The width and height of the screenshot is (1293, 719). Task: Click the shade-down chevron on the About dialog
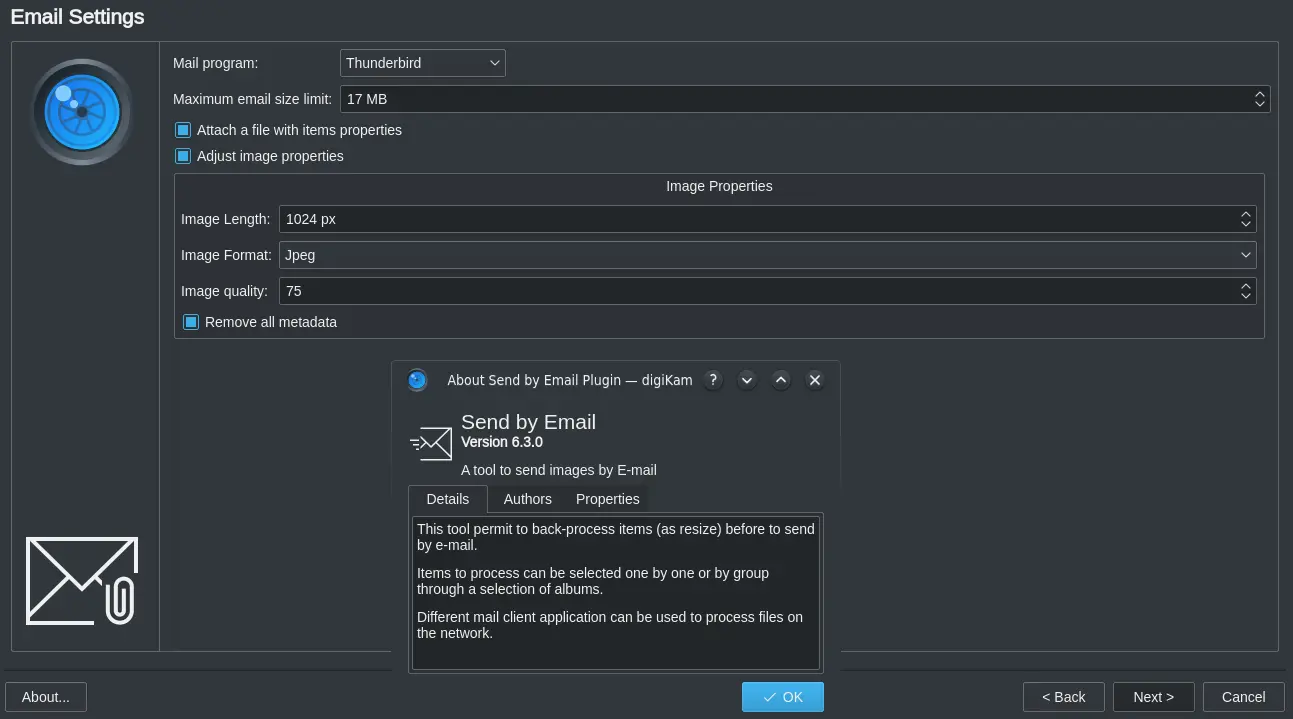pos(747,380)
